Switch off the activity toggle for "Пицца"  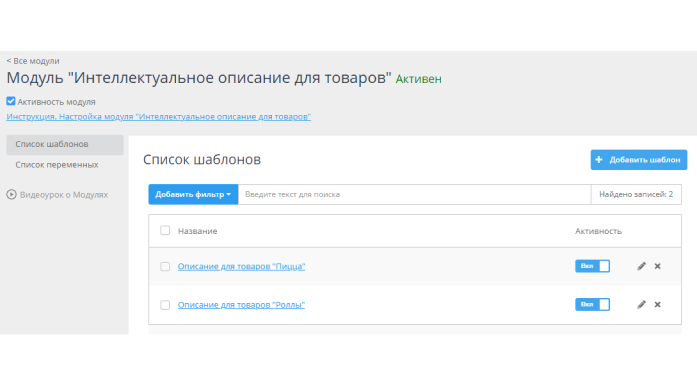pyautogui.click(x=592, y=266)
